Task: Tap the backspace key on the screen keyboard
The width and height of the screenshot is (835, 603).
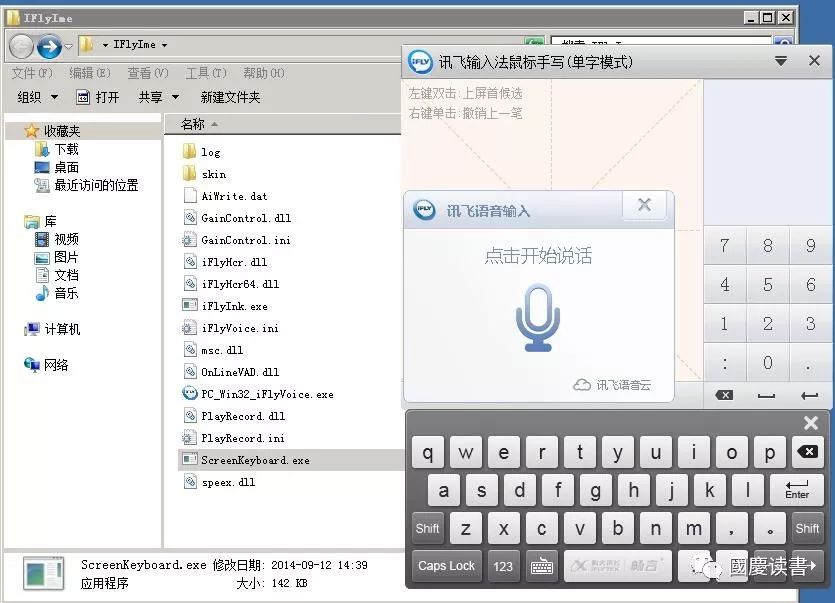Action: click(808, 452)
